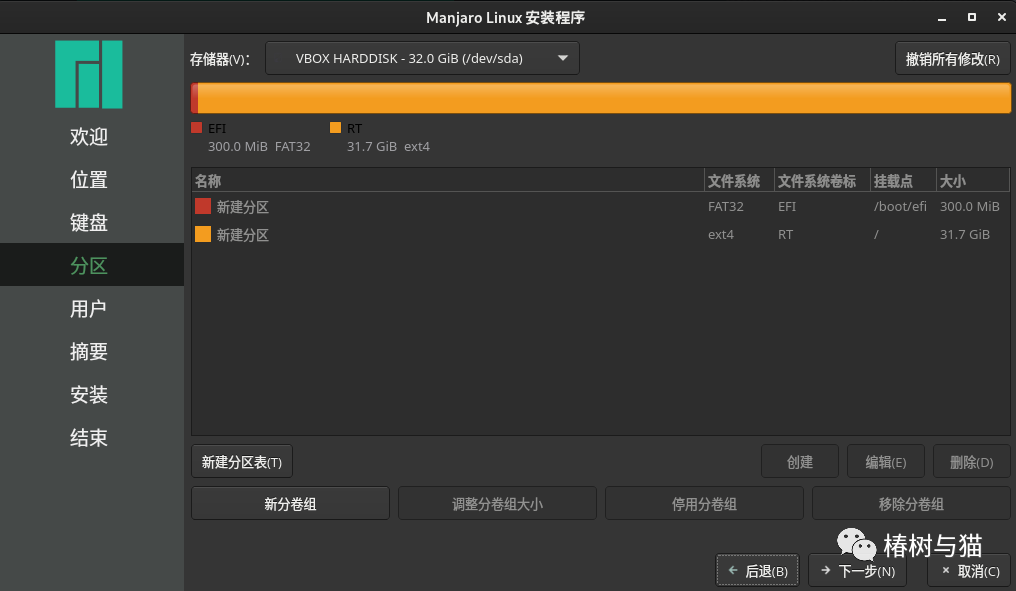Click the 大小 column header
Screen dimensions: 1016x591
[x=973, y=181]
